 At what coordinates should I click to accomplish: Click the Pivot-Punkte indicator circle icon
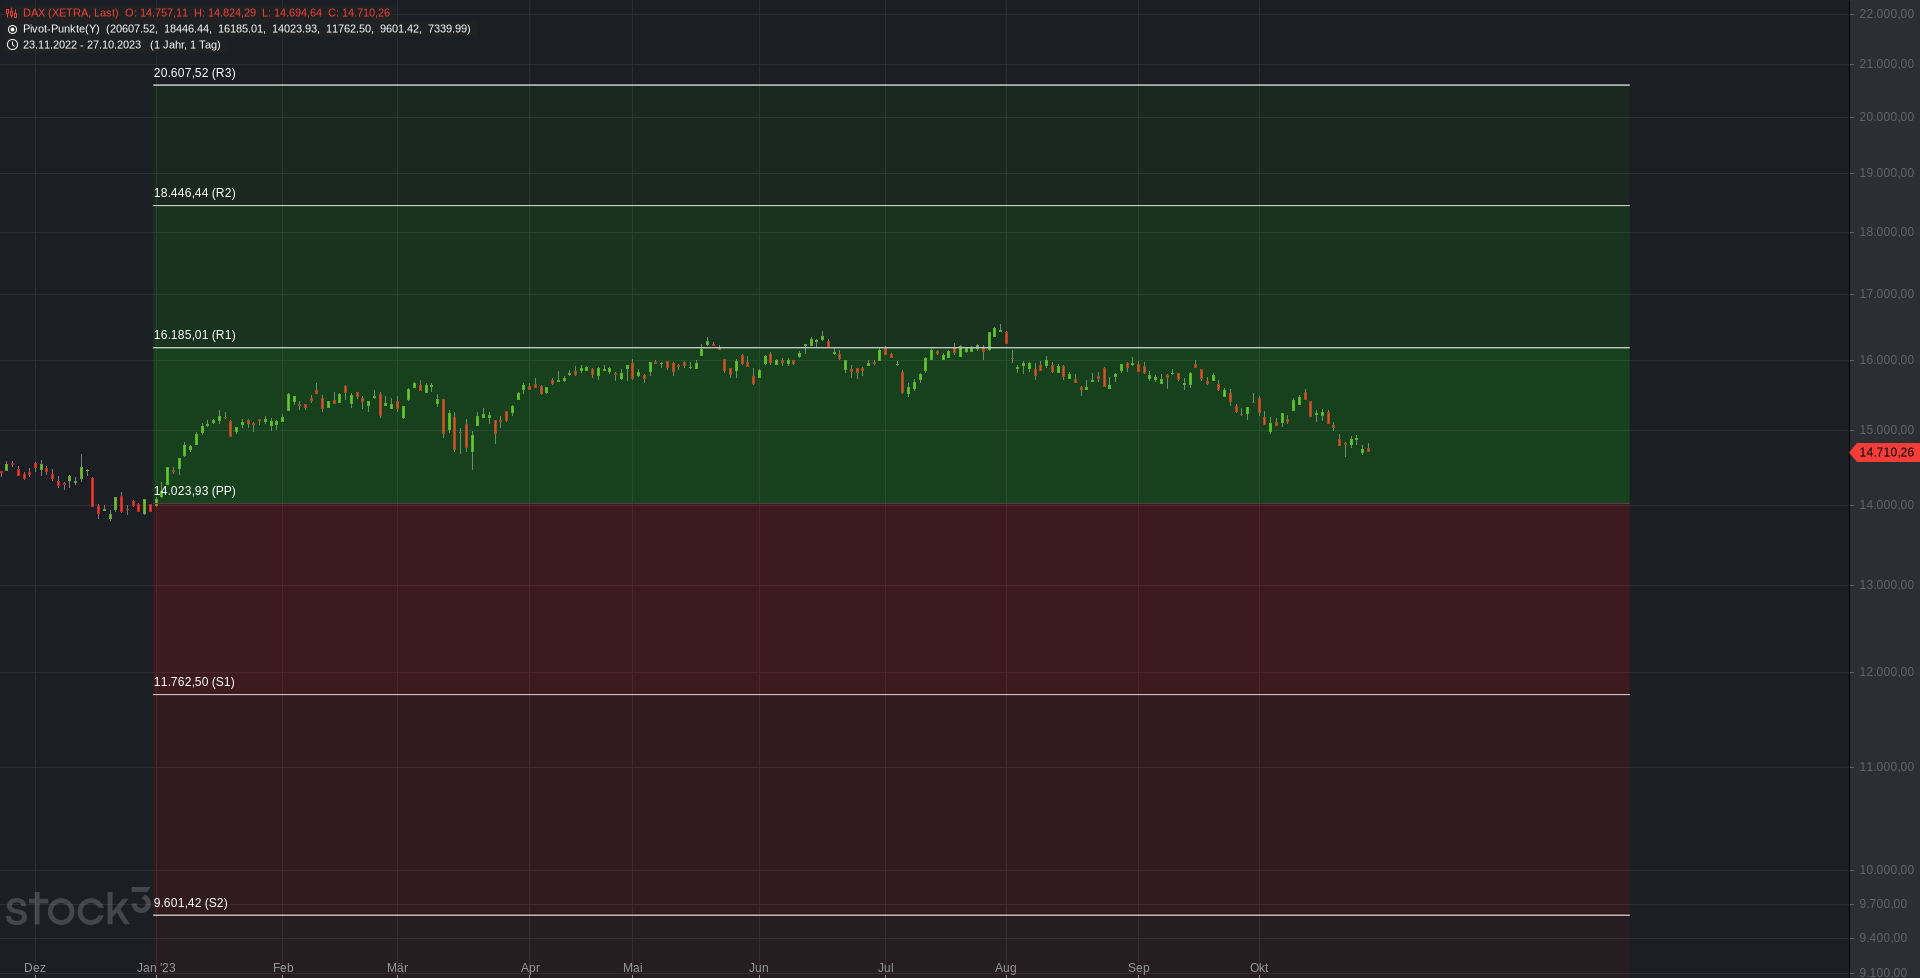point(12,29)
